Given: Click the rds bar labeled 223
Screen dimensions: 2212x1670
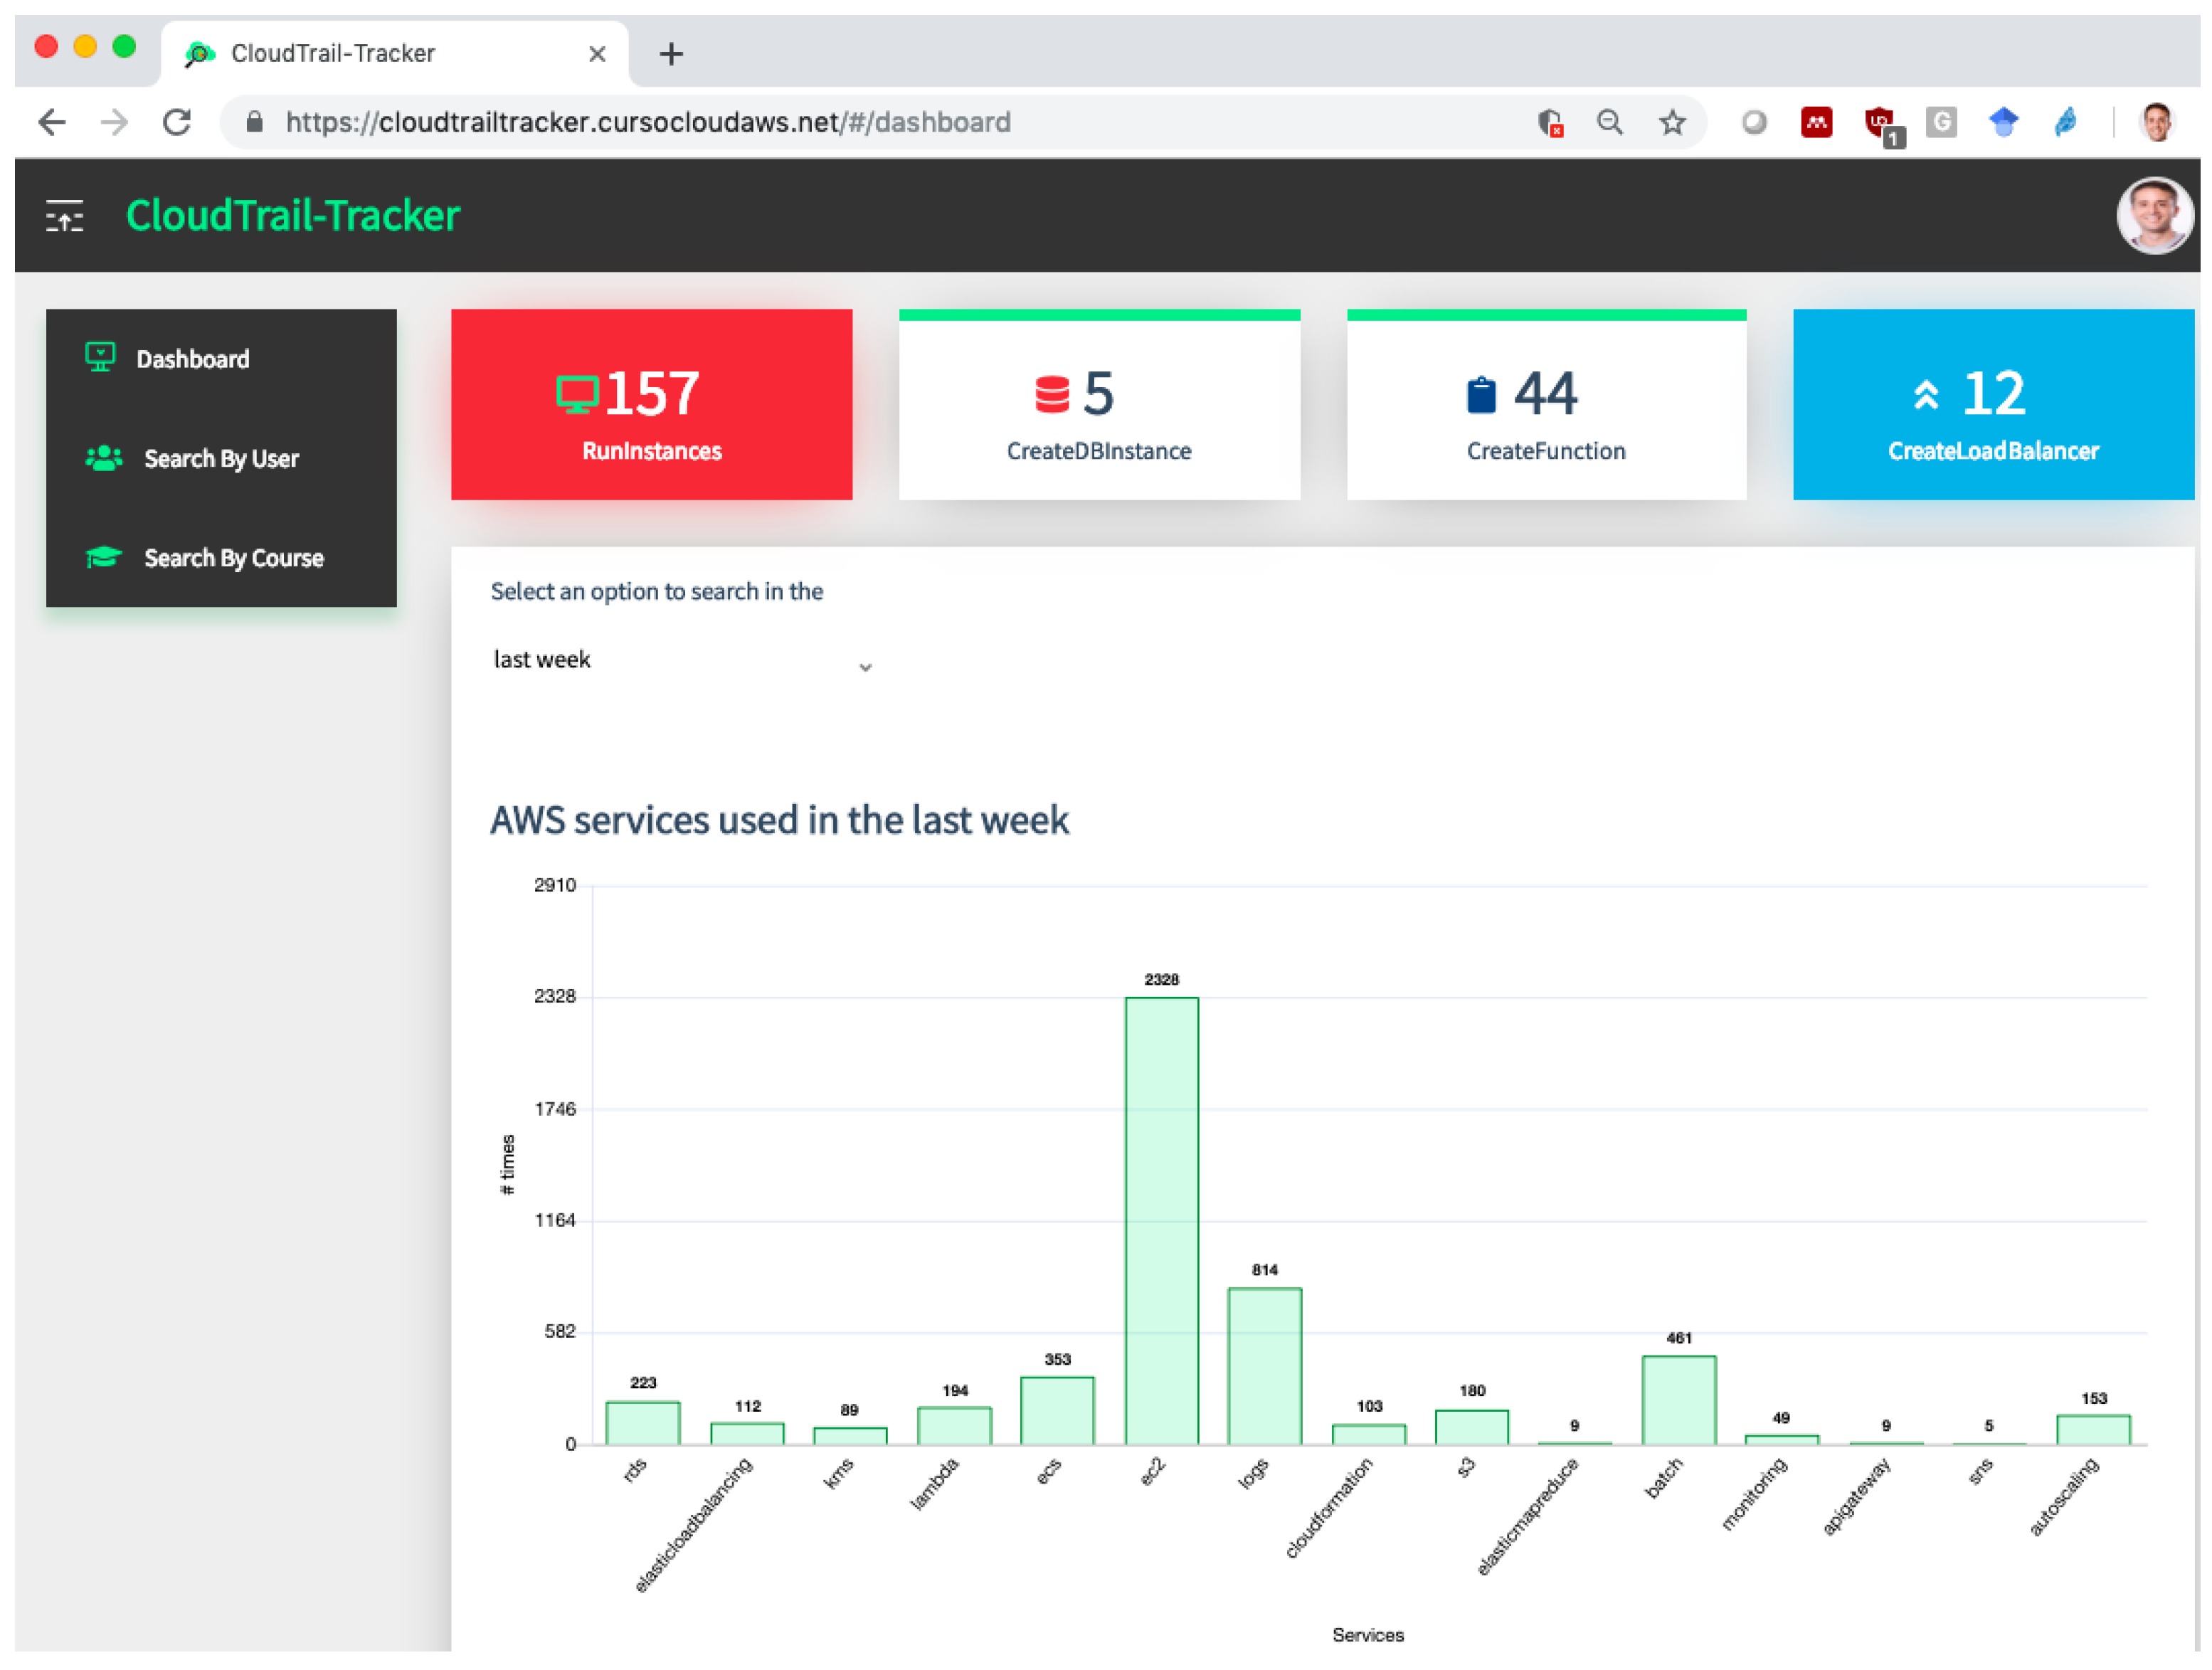Looking at the screenshot, I should [x=643, y=1423].
